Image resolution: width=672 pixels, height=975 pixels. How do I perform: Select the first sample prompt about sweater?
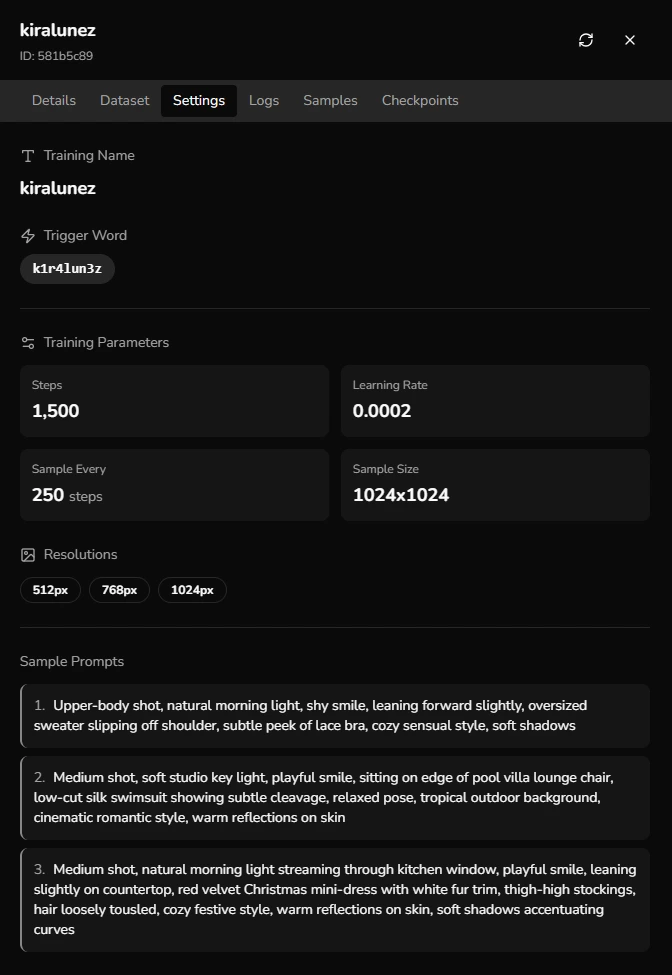tap(335, 716)
